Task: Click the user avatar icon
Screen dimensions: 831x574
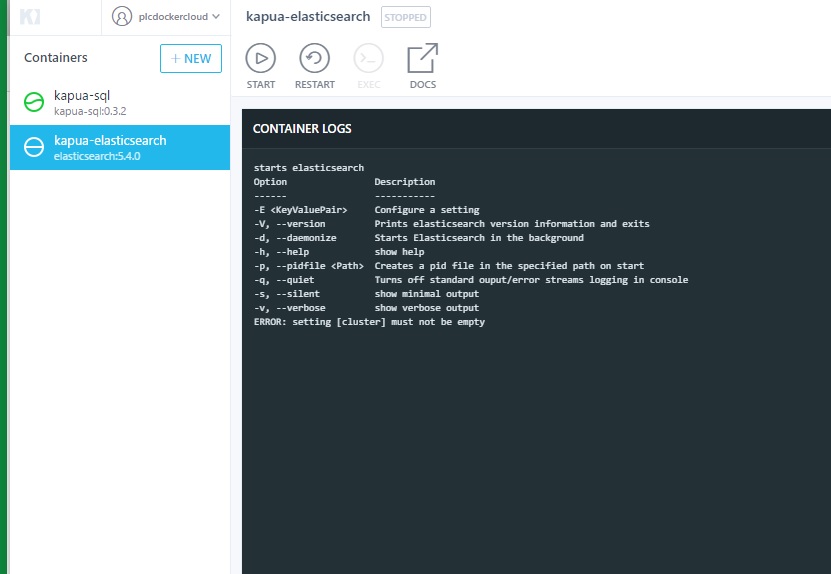Action: point(121,16)
